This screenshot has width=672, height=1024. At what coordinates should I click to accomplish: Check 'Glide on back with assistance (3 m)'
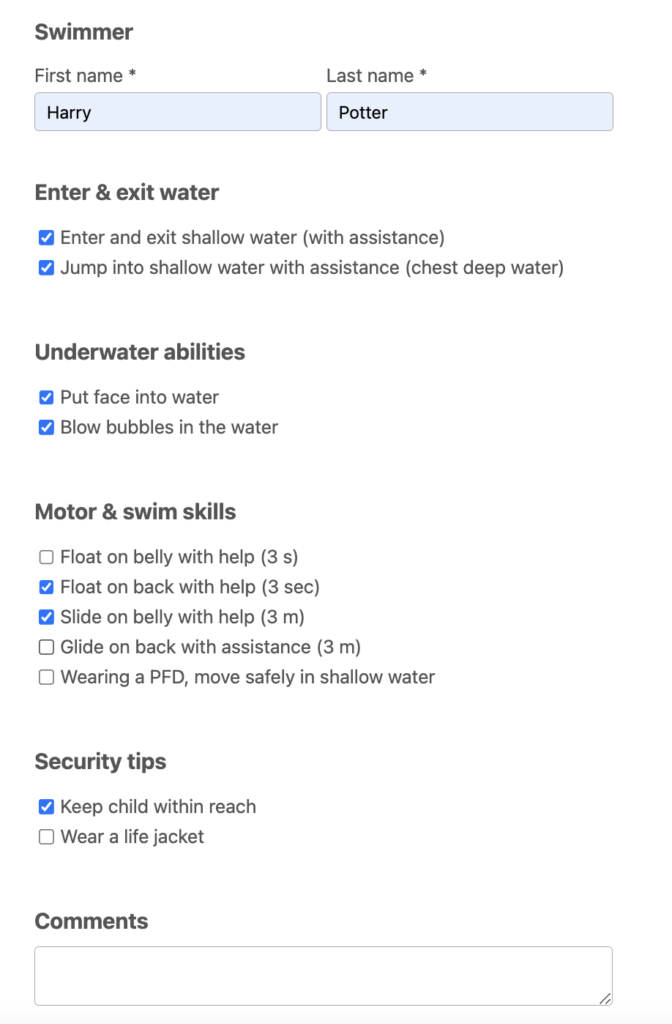pyautogui.click(x=46, y=647)
